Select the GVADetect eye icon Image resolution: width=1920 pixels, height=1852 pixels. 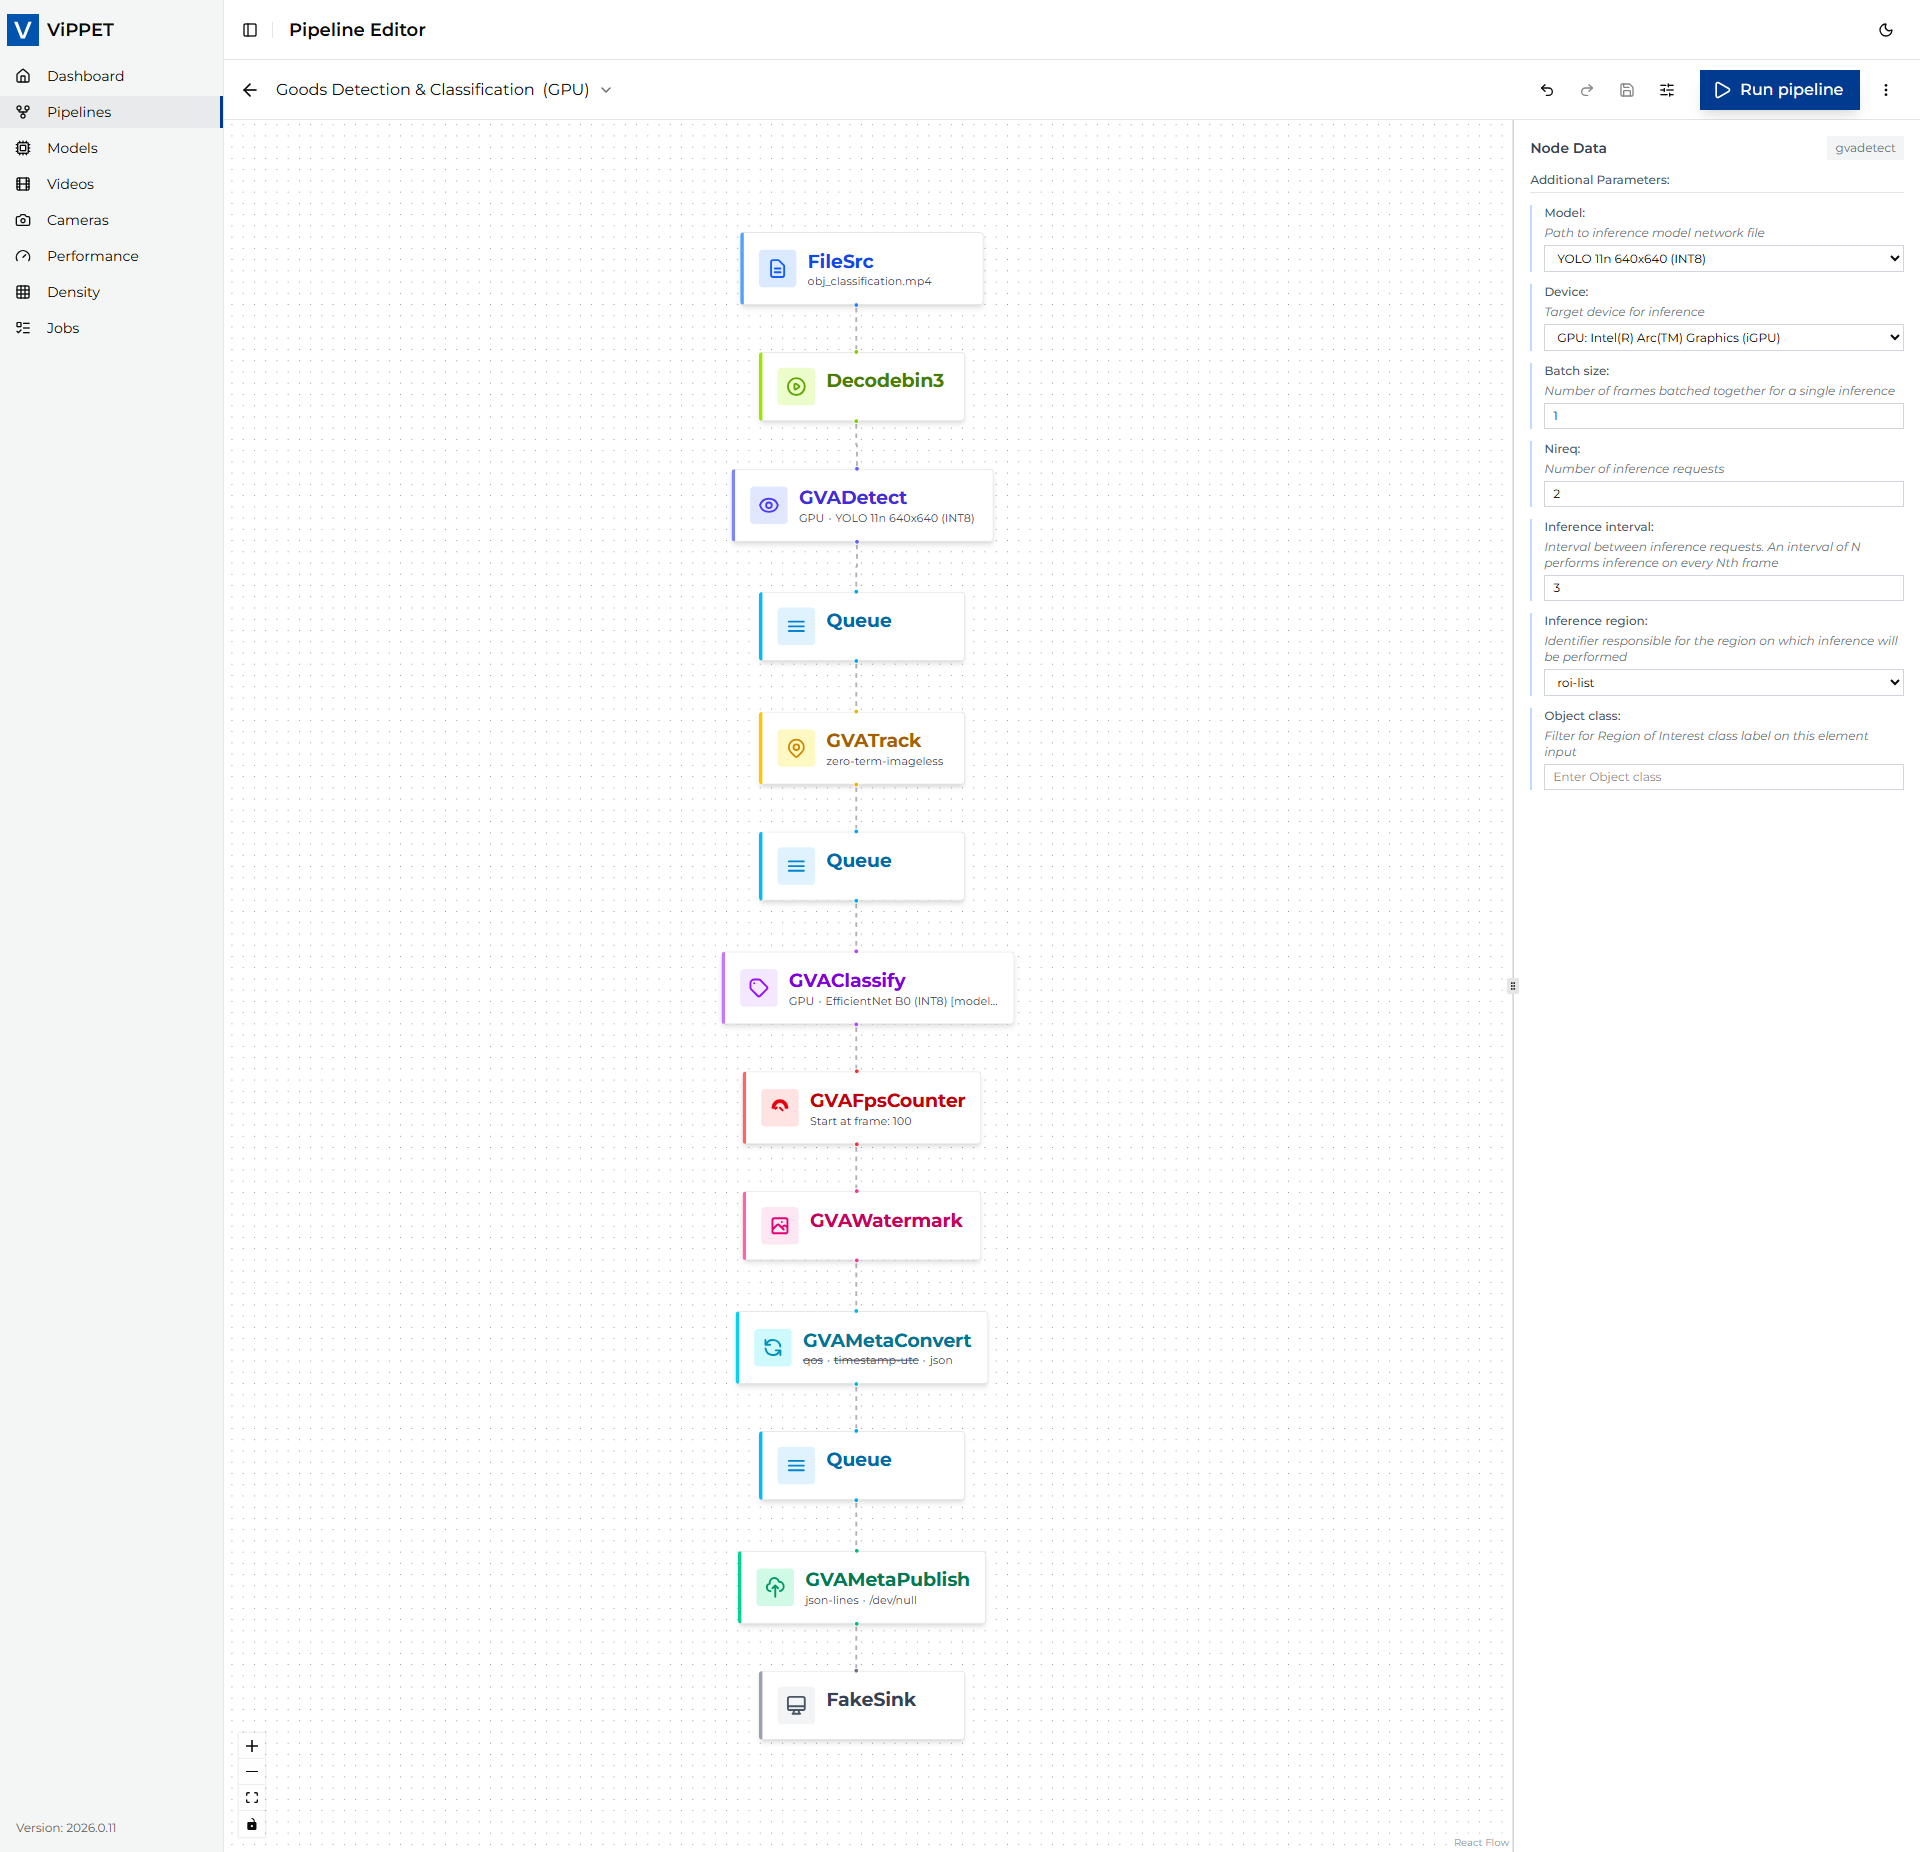tap(768, 506)
